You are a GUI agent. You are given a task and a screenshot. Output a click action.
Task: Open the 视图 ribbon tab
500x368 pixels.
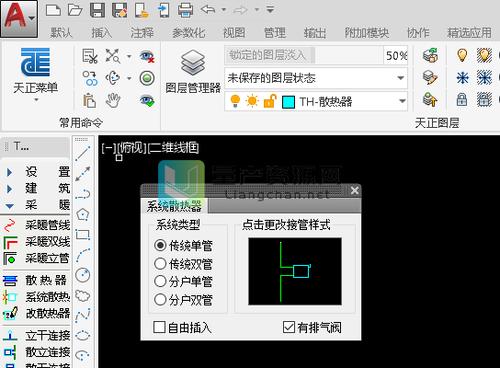(x=234, y=33)
